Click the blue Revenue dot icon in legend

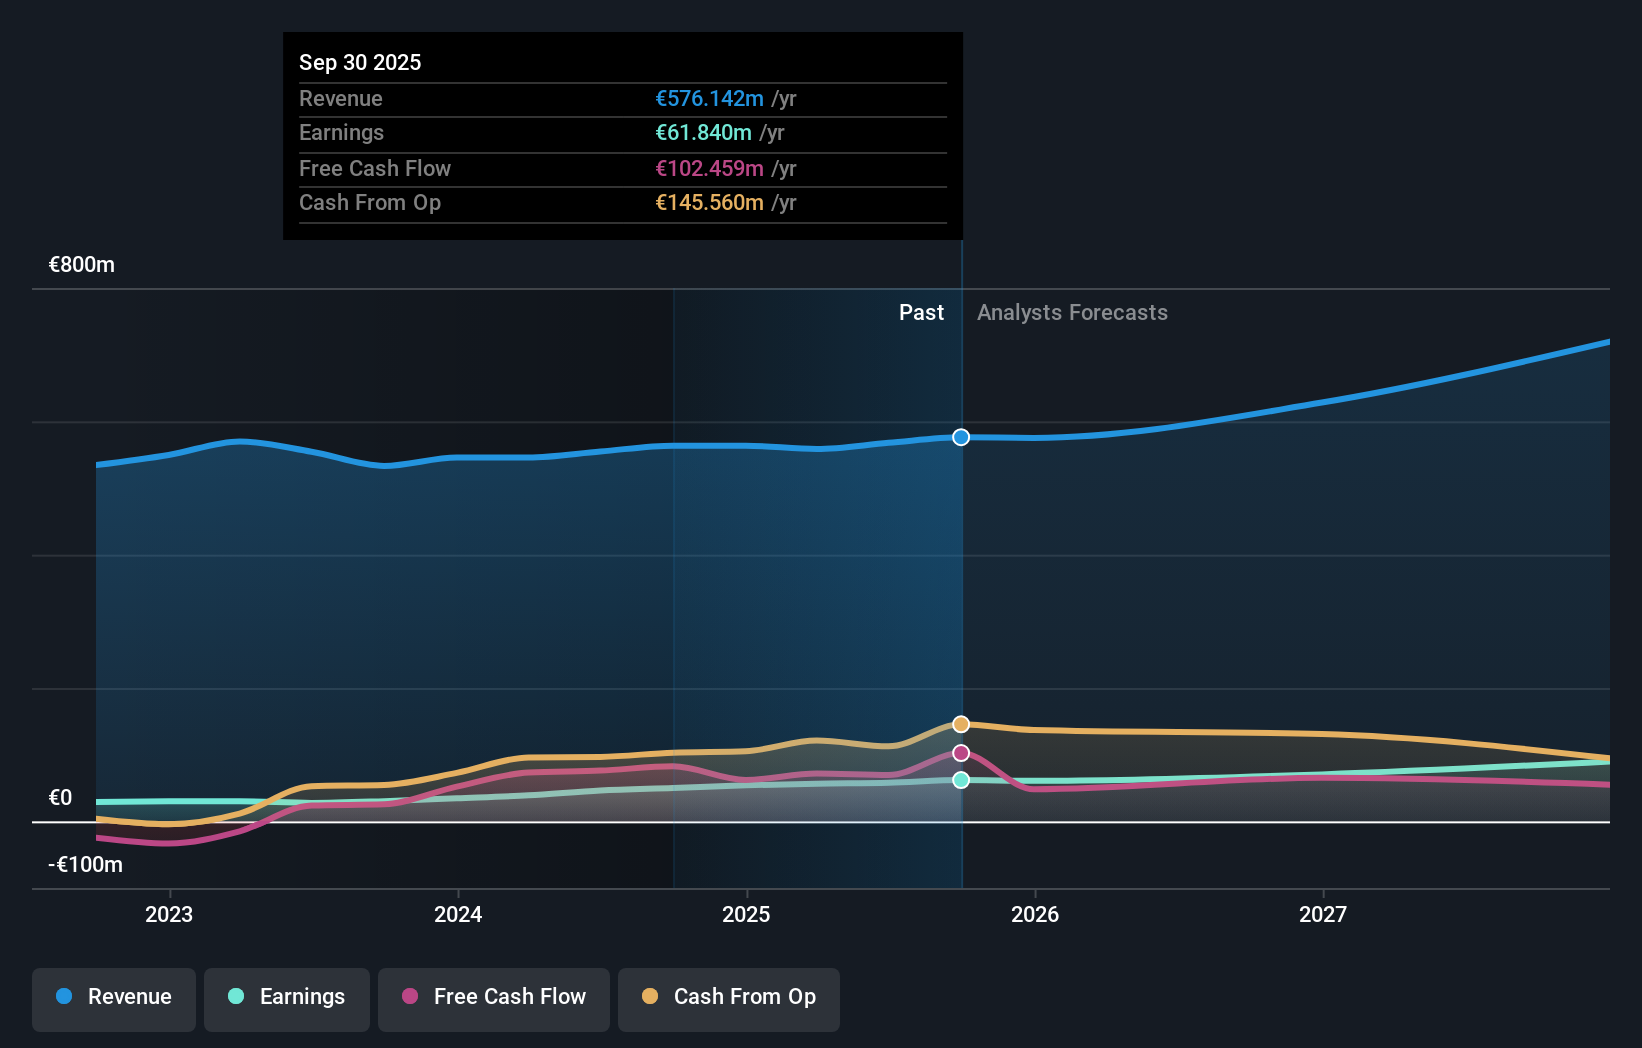(x=64, y=997)
